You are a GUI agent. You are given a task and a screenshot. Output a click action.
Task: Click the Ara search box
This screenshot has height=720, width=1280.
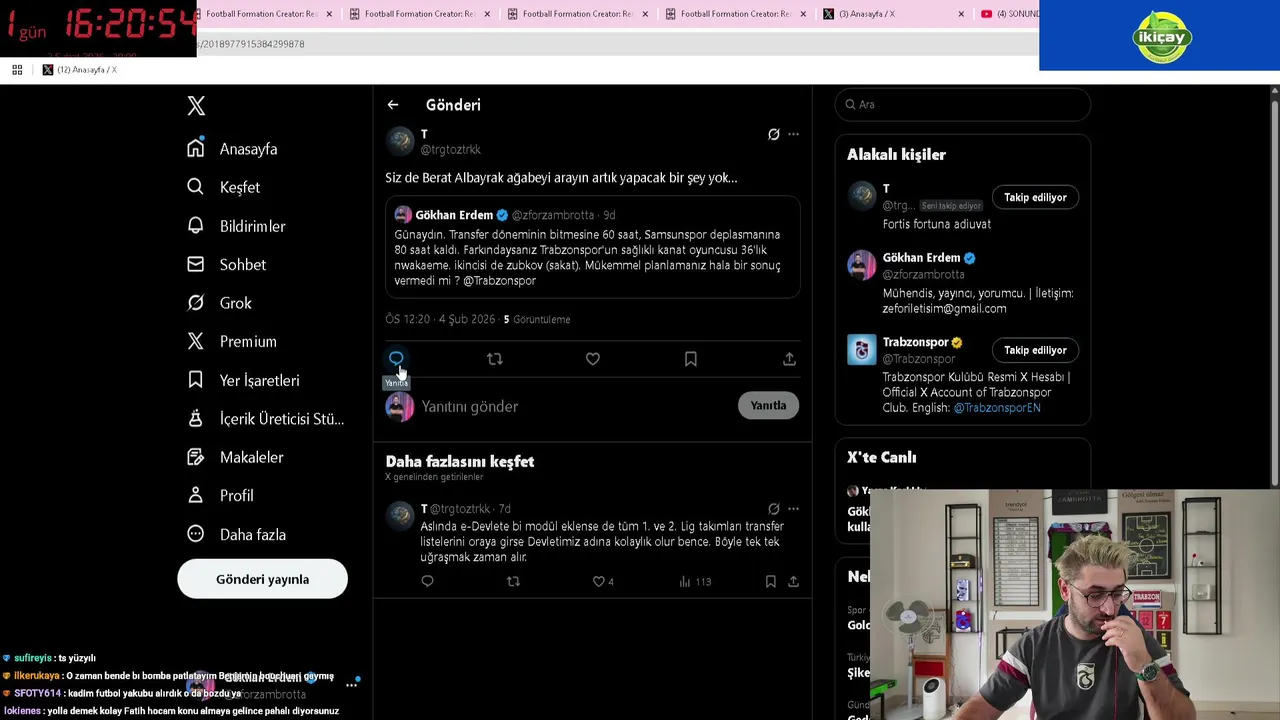coord(963,104)
